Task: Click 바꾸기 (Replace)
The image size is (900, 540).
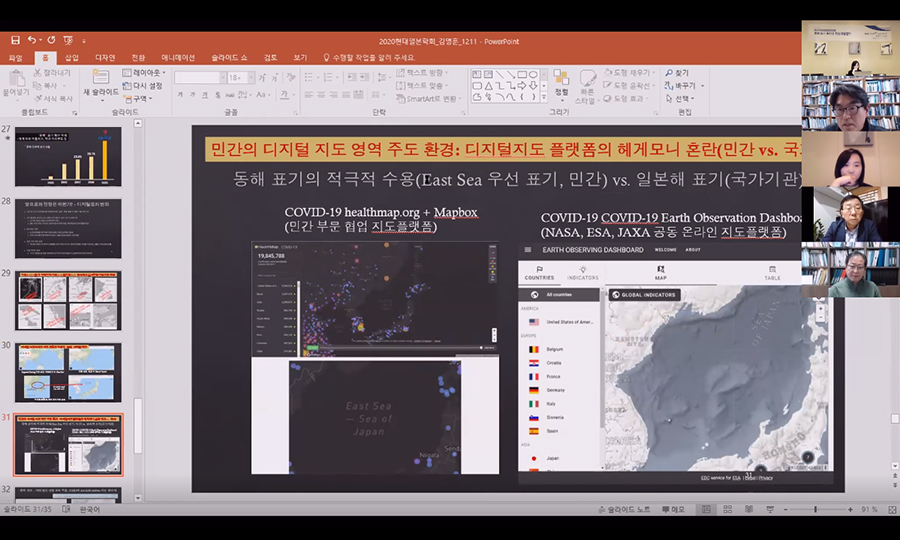Action: pos(684,86)
